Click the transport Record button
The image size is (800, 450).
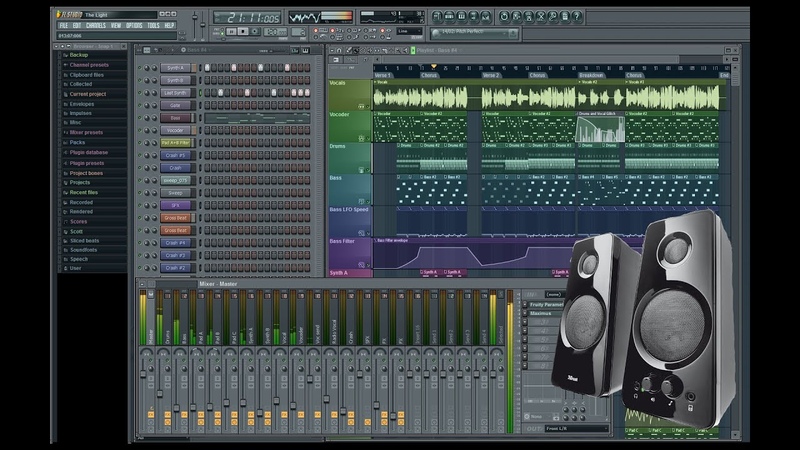tap(255, 32)
